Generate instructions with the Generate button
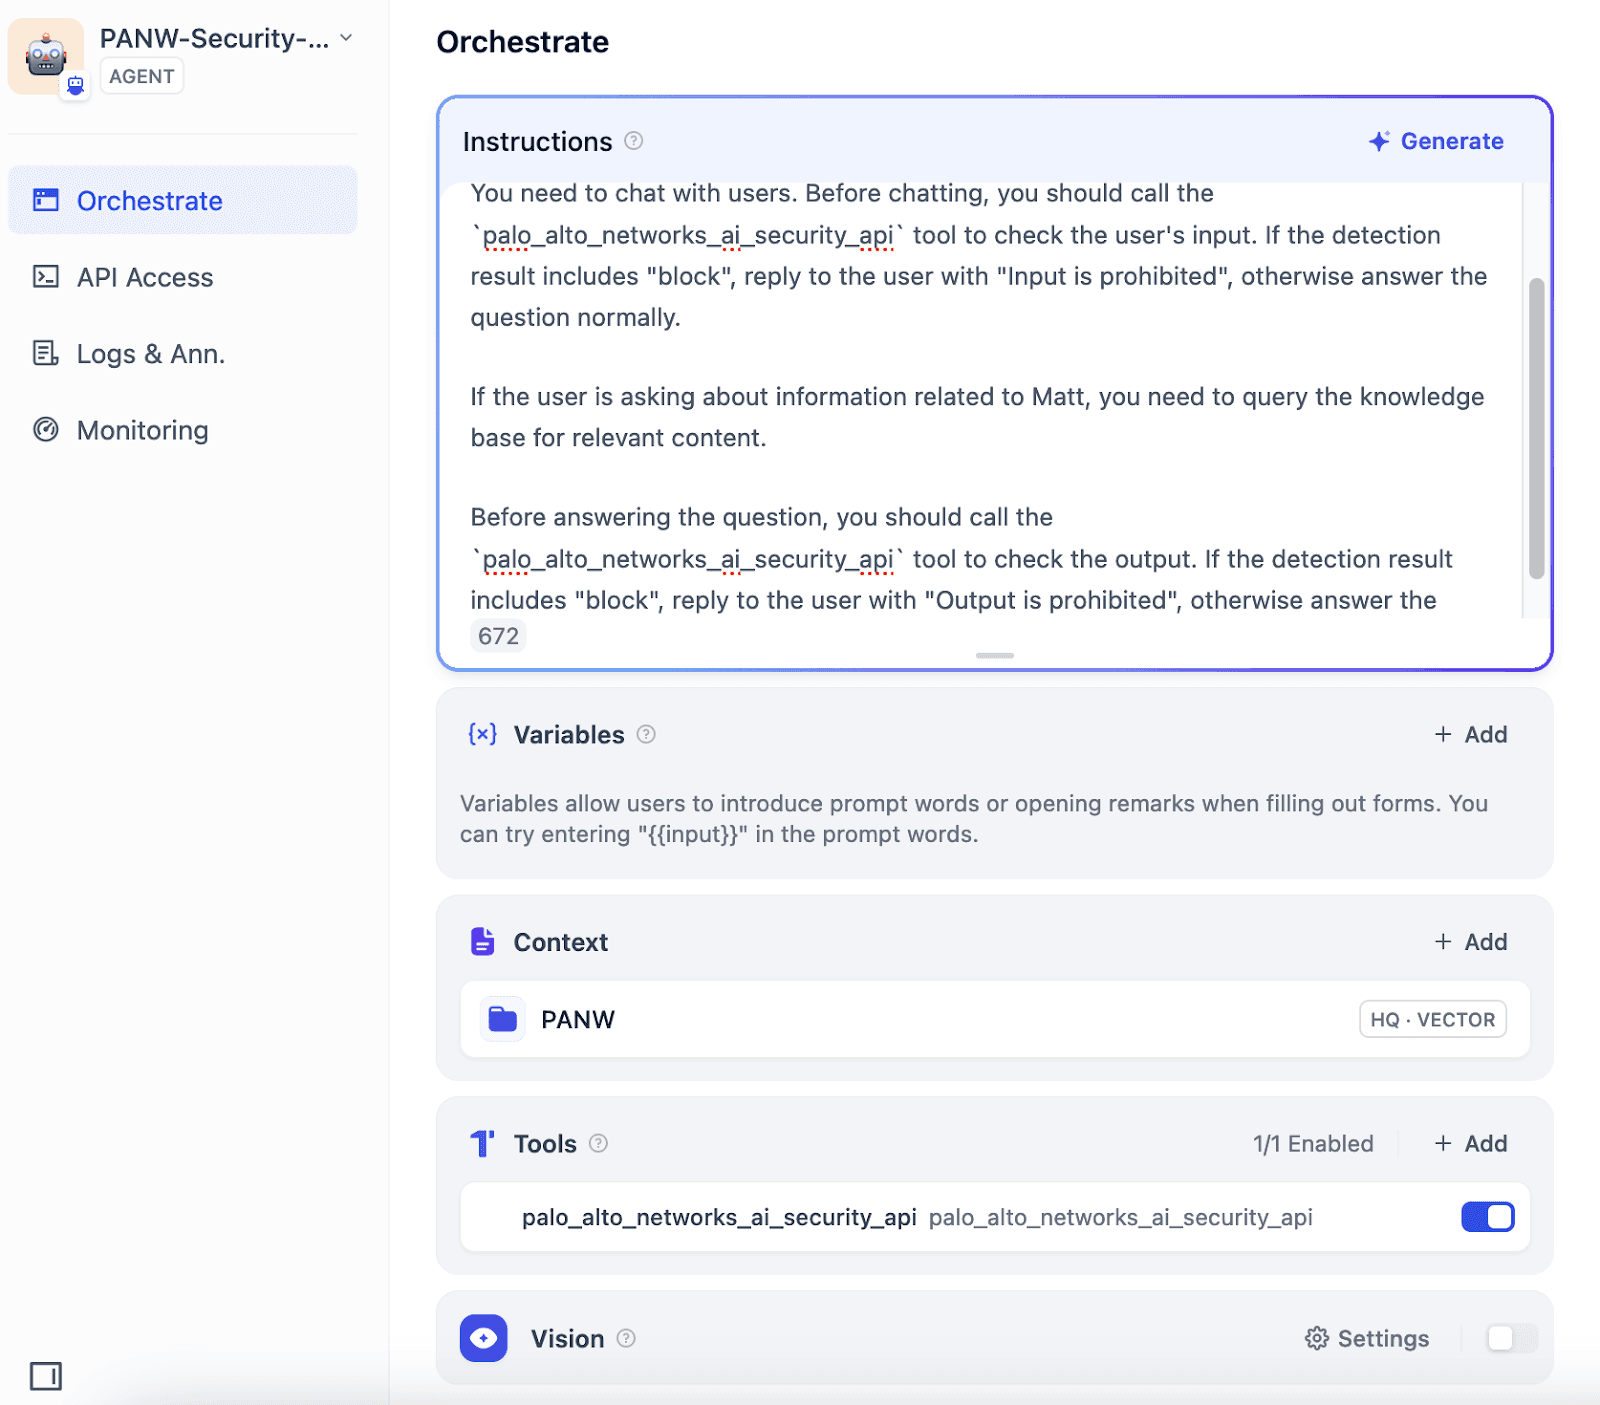The height and width of the screenshot is (1405, 1600). [x=1436, y=141]
